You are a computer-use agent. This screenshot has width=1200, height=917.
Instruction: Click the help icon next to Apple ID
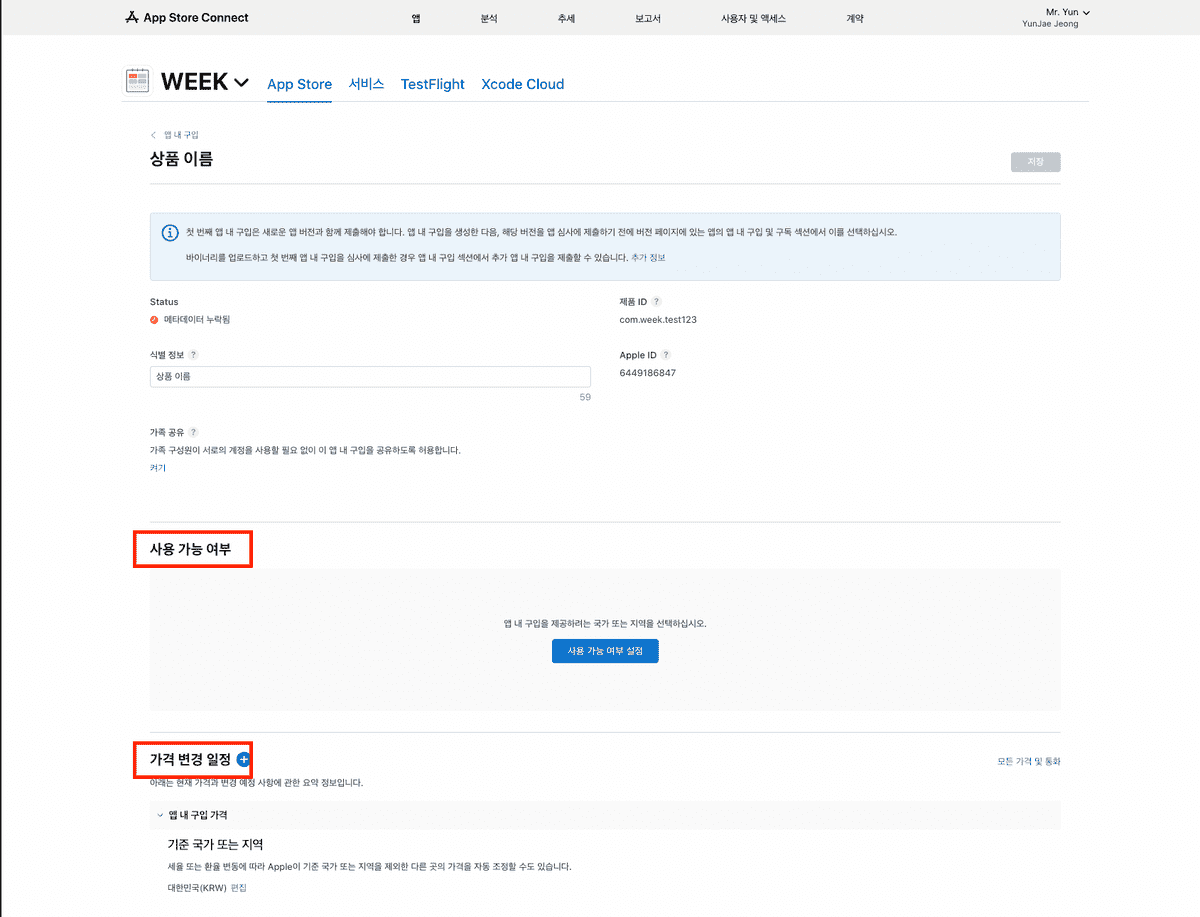point(666,355)
